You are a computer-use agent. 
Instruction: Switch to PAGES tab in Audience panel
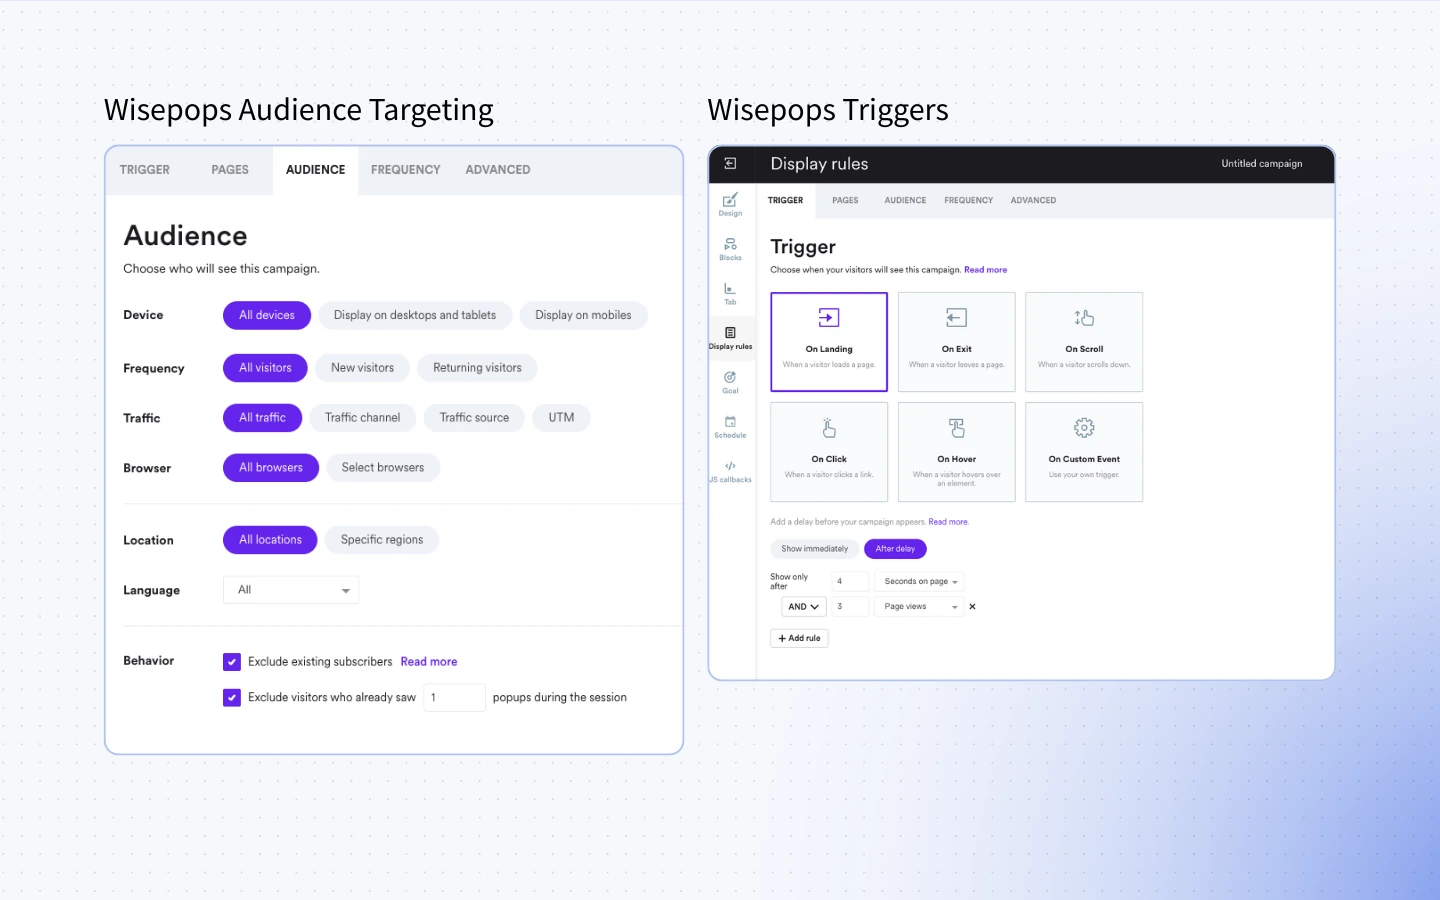point(230,170)
